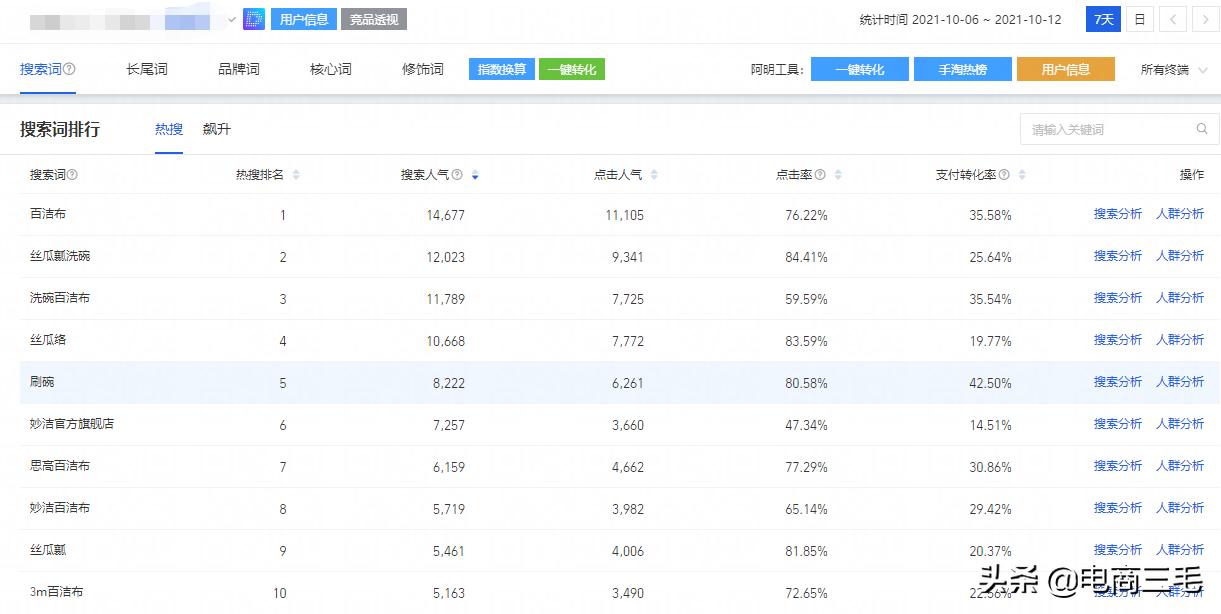
Task: Click the search term 洗碗百洁布
Action: pyautogui.click(x=60, y=298)
